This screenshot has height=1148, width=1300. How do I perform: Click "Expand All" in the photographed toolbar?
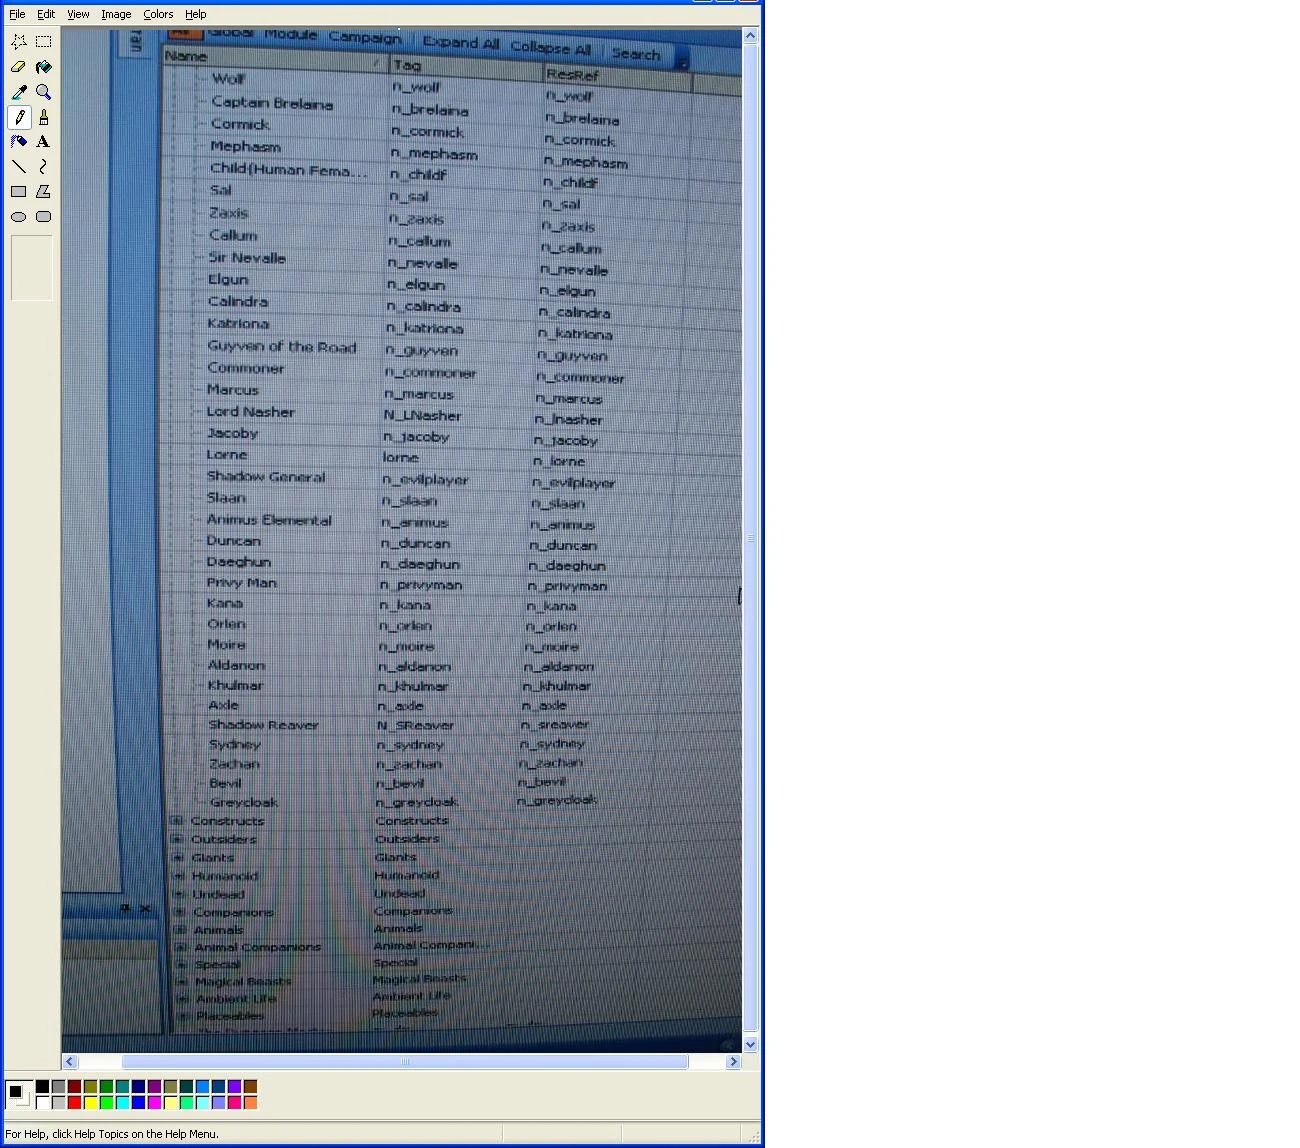(461, 43)
